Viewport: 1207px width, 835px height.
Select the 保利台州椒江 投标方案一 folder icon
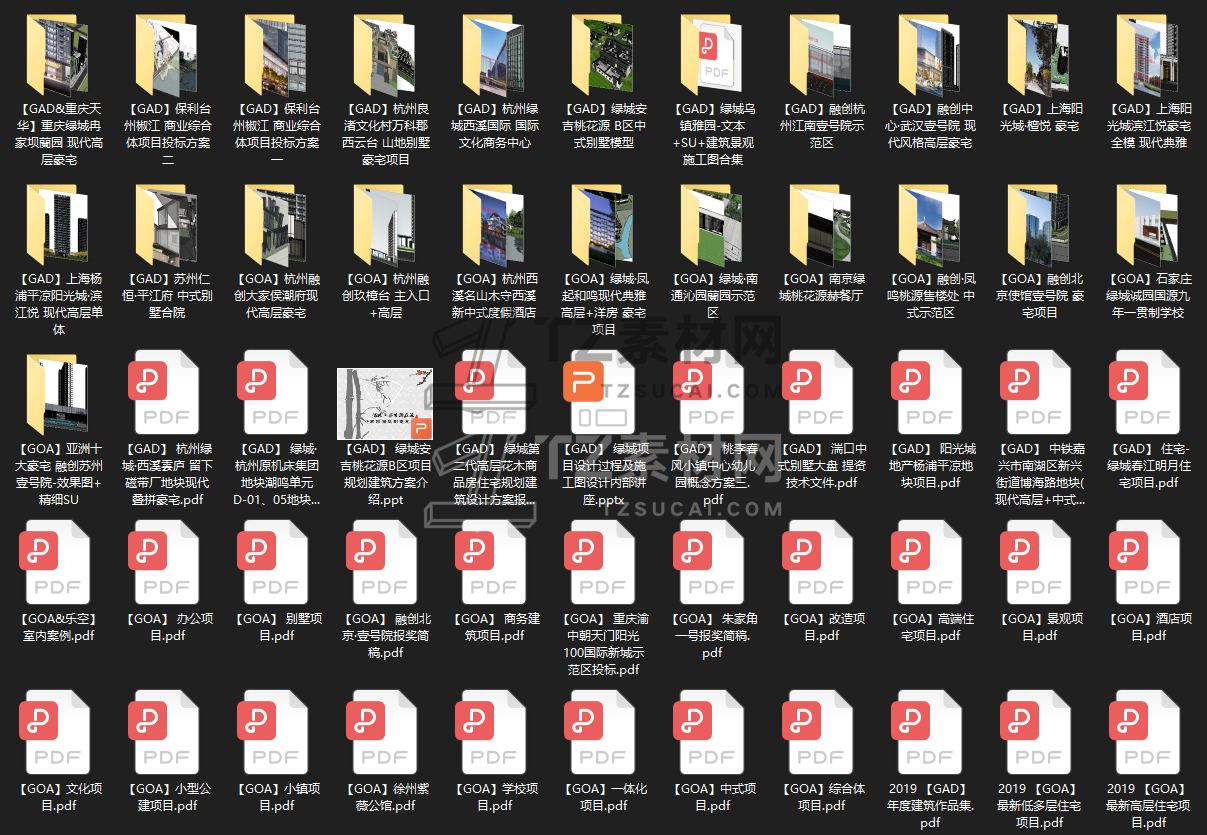tap(277, 56)
